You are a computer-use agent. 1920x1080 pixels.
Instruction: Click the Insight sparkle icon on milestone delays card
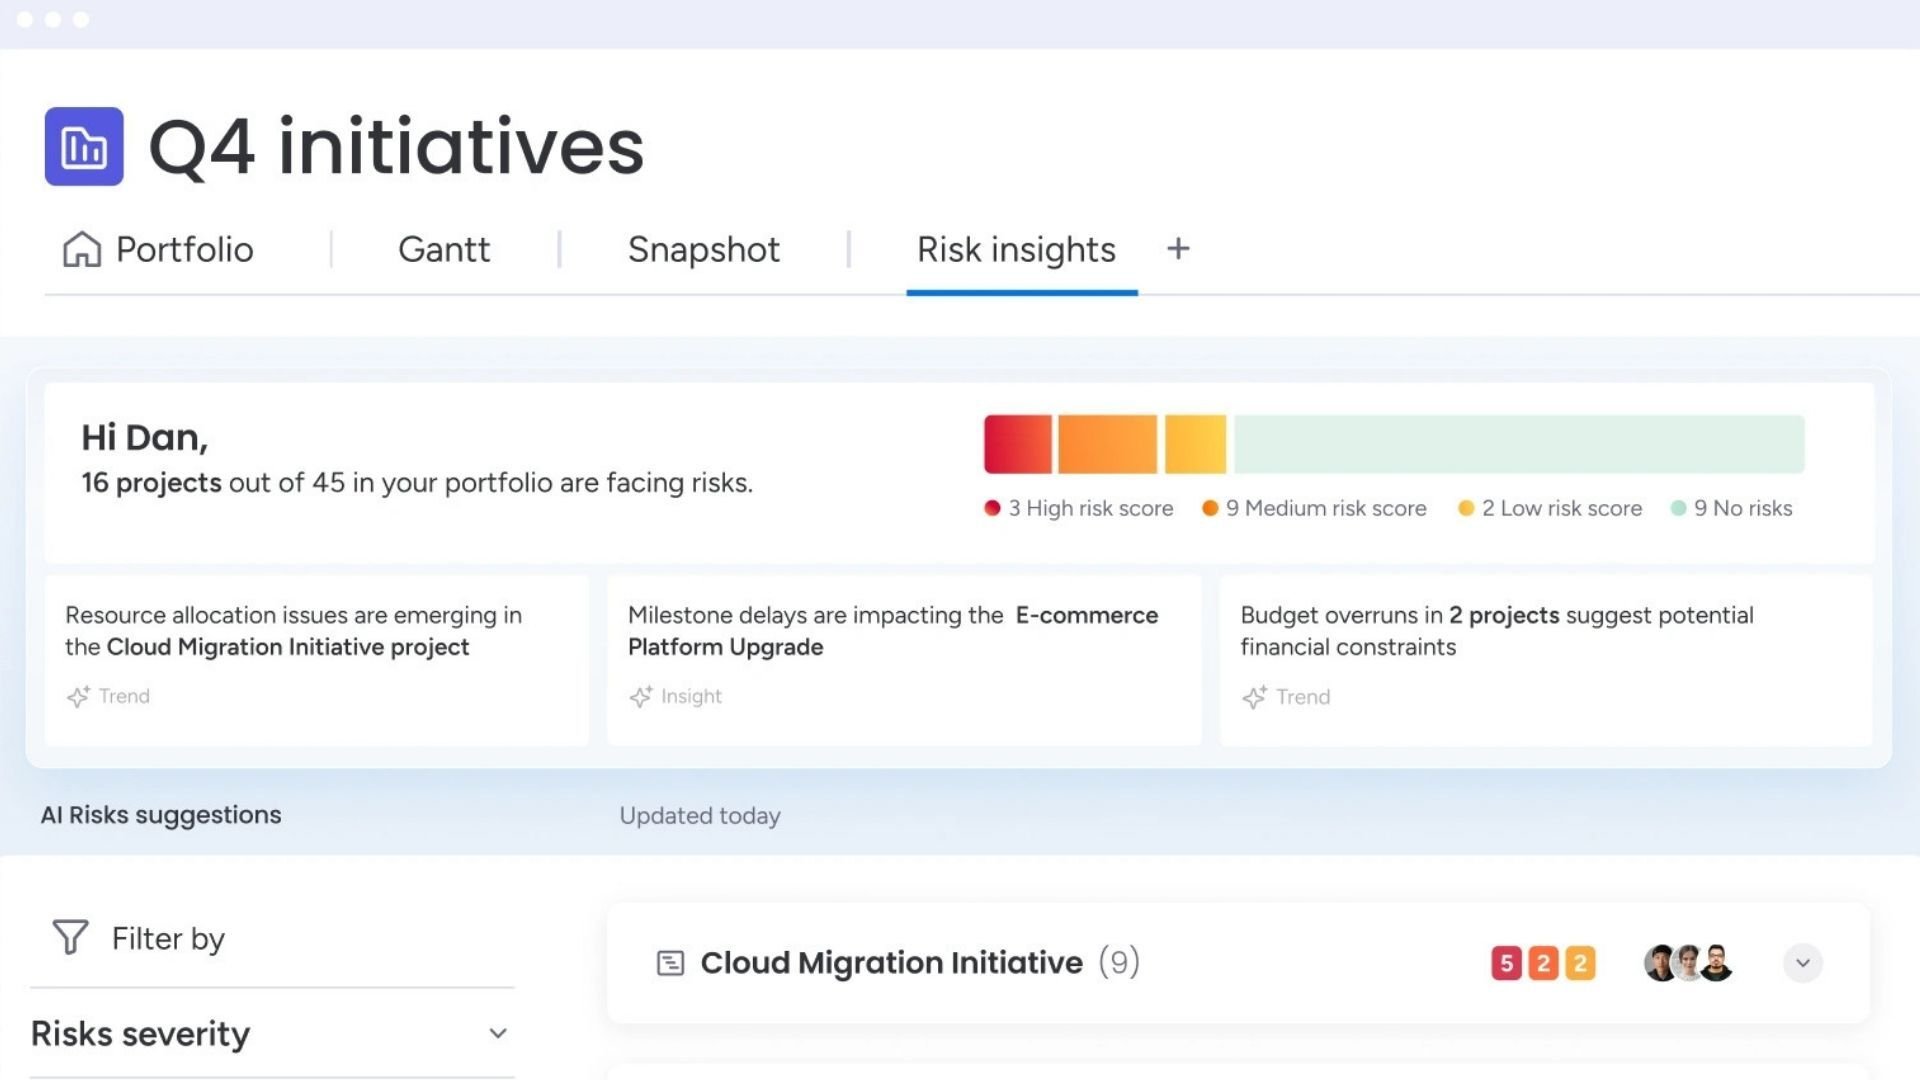(641, 696)
